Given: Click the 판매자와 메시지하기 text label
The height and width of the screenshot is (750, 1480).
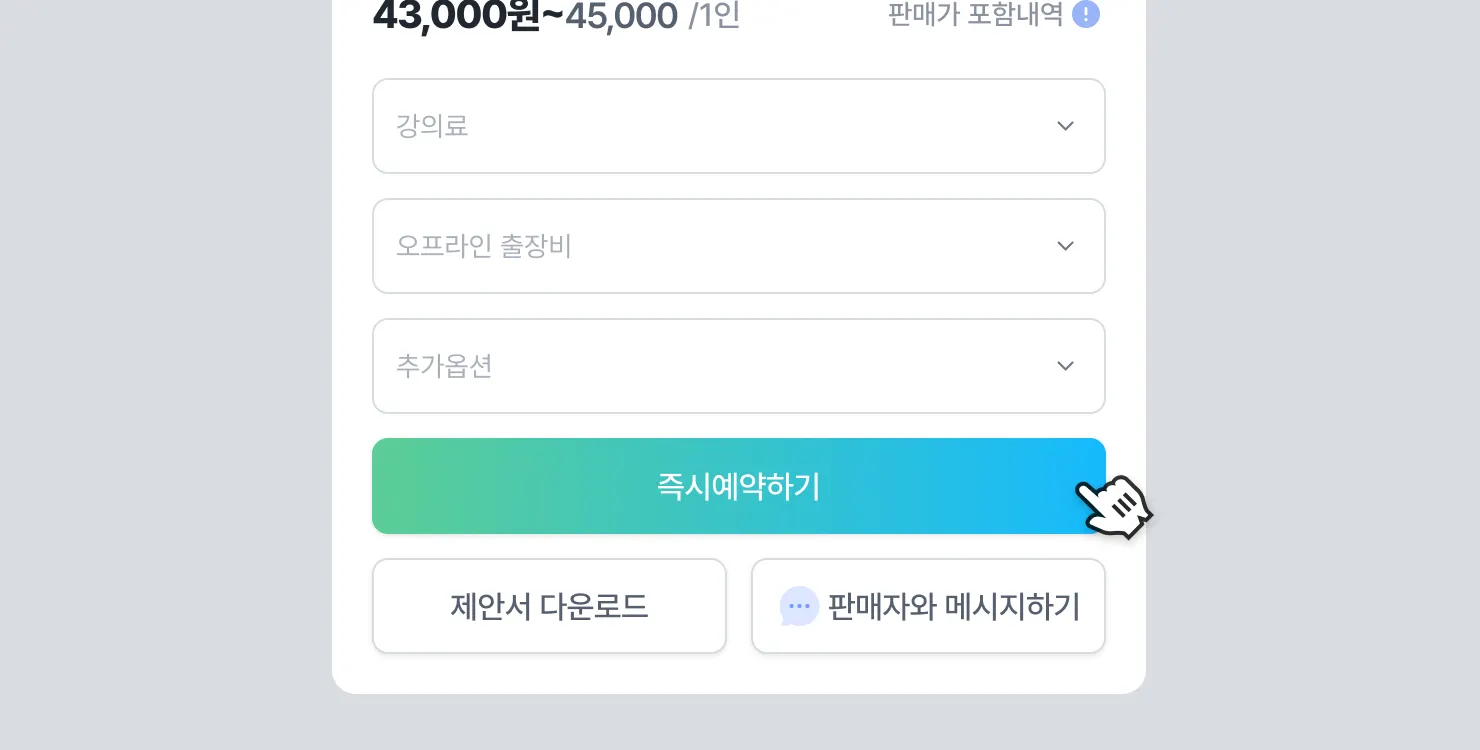Looking at the screenshot, I should [954, 606].
